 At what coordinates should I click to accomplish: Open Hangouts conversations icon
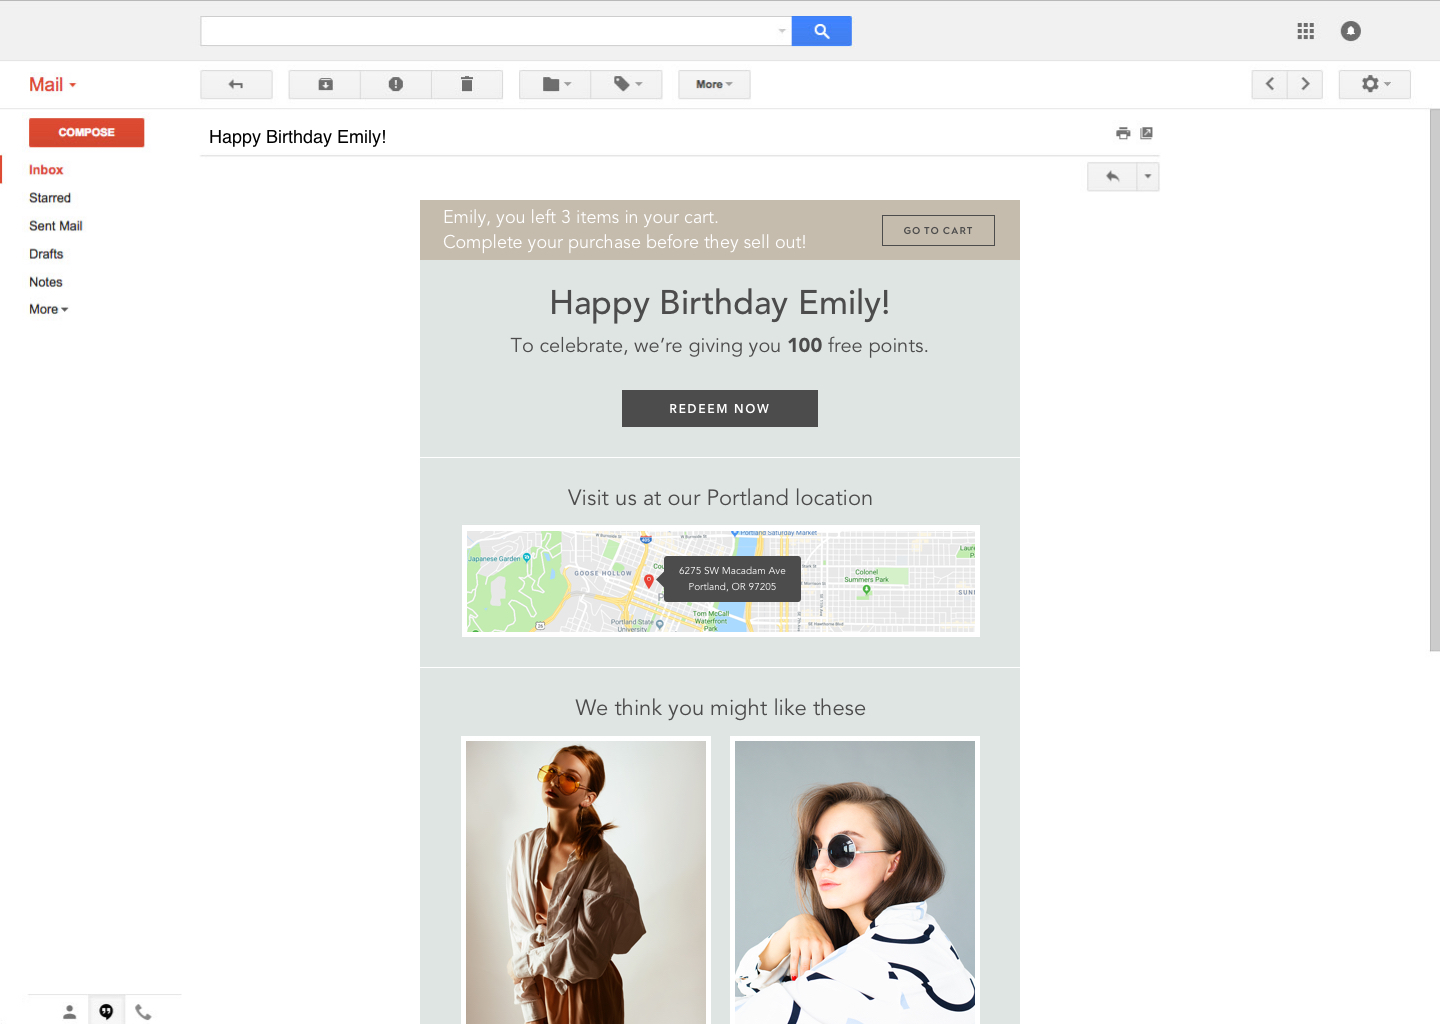106,1011
